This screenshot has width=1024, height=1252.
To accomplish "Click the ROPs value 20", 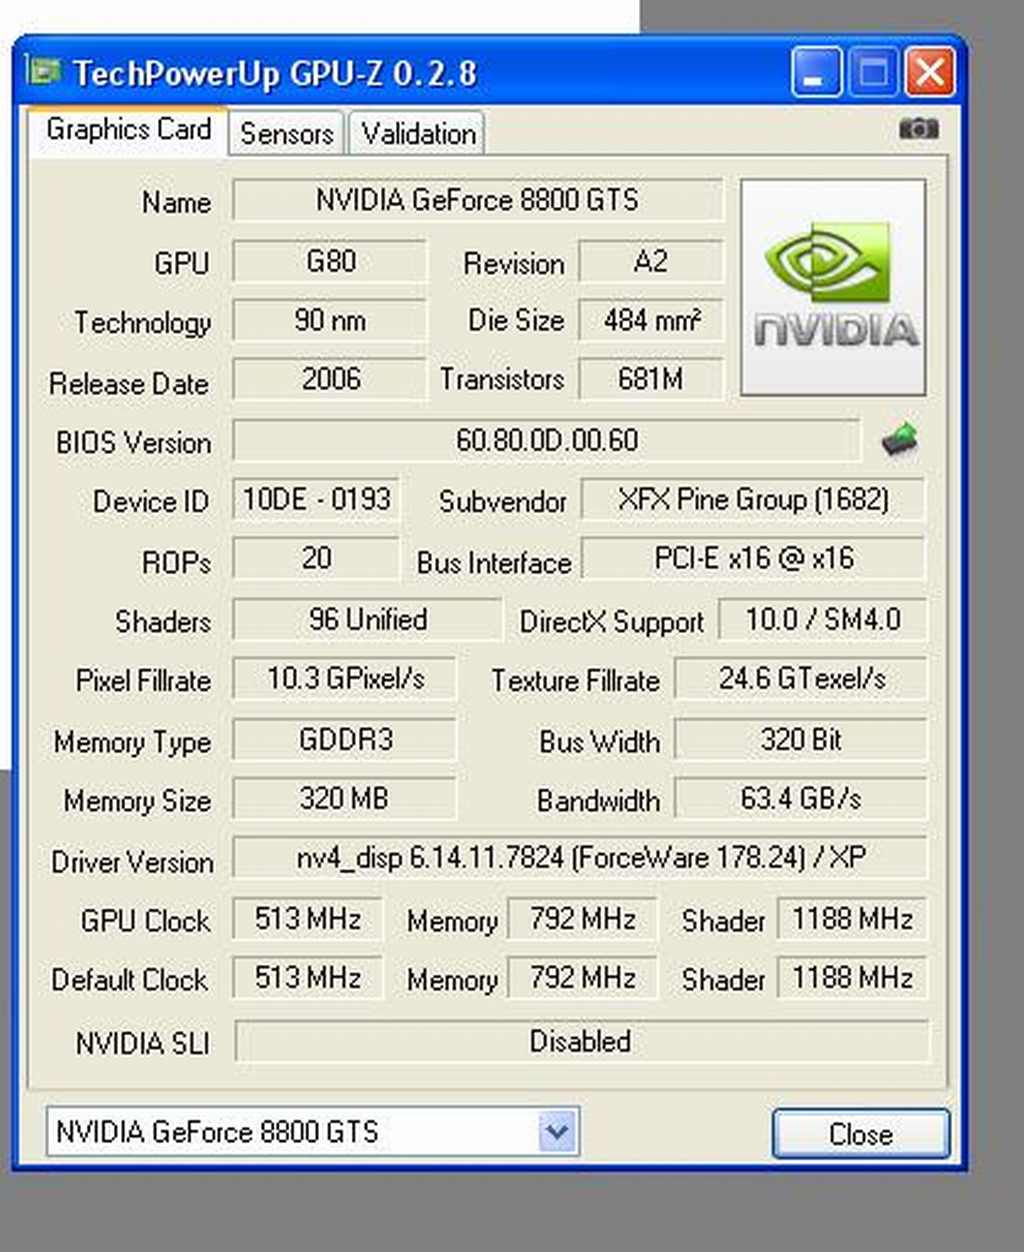I will coord(316,558).
